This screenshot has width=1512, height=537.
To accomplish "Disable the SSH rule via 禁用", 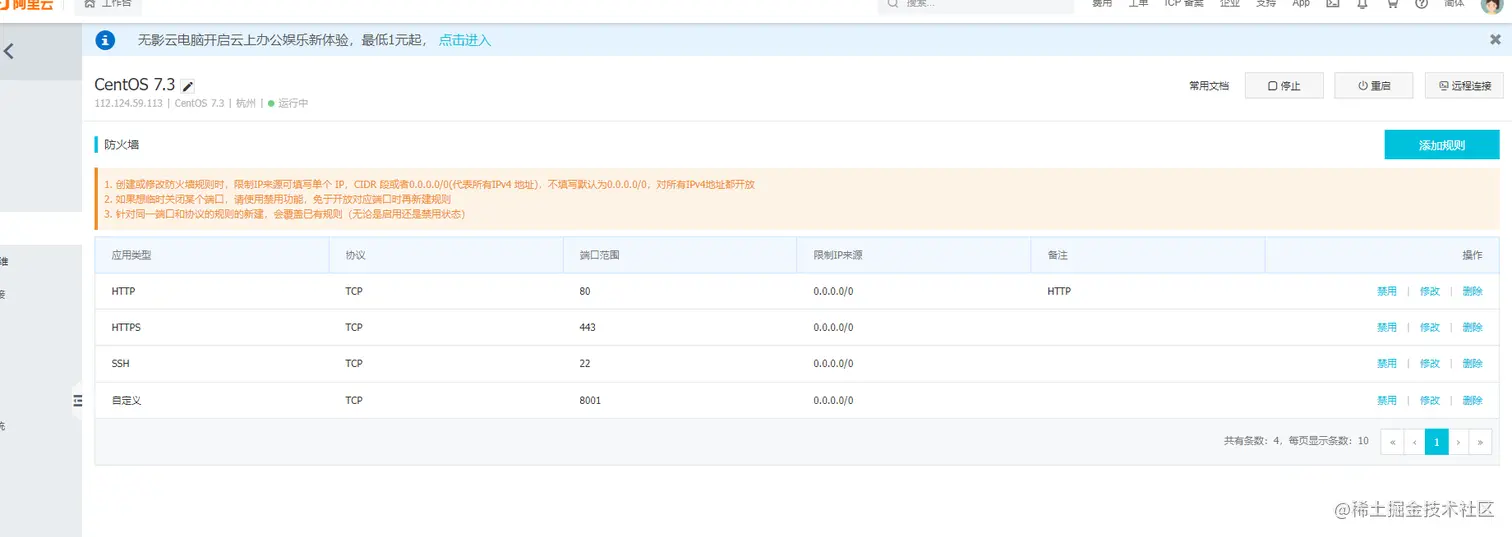I will point(1386,363).
